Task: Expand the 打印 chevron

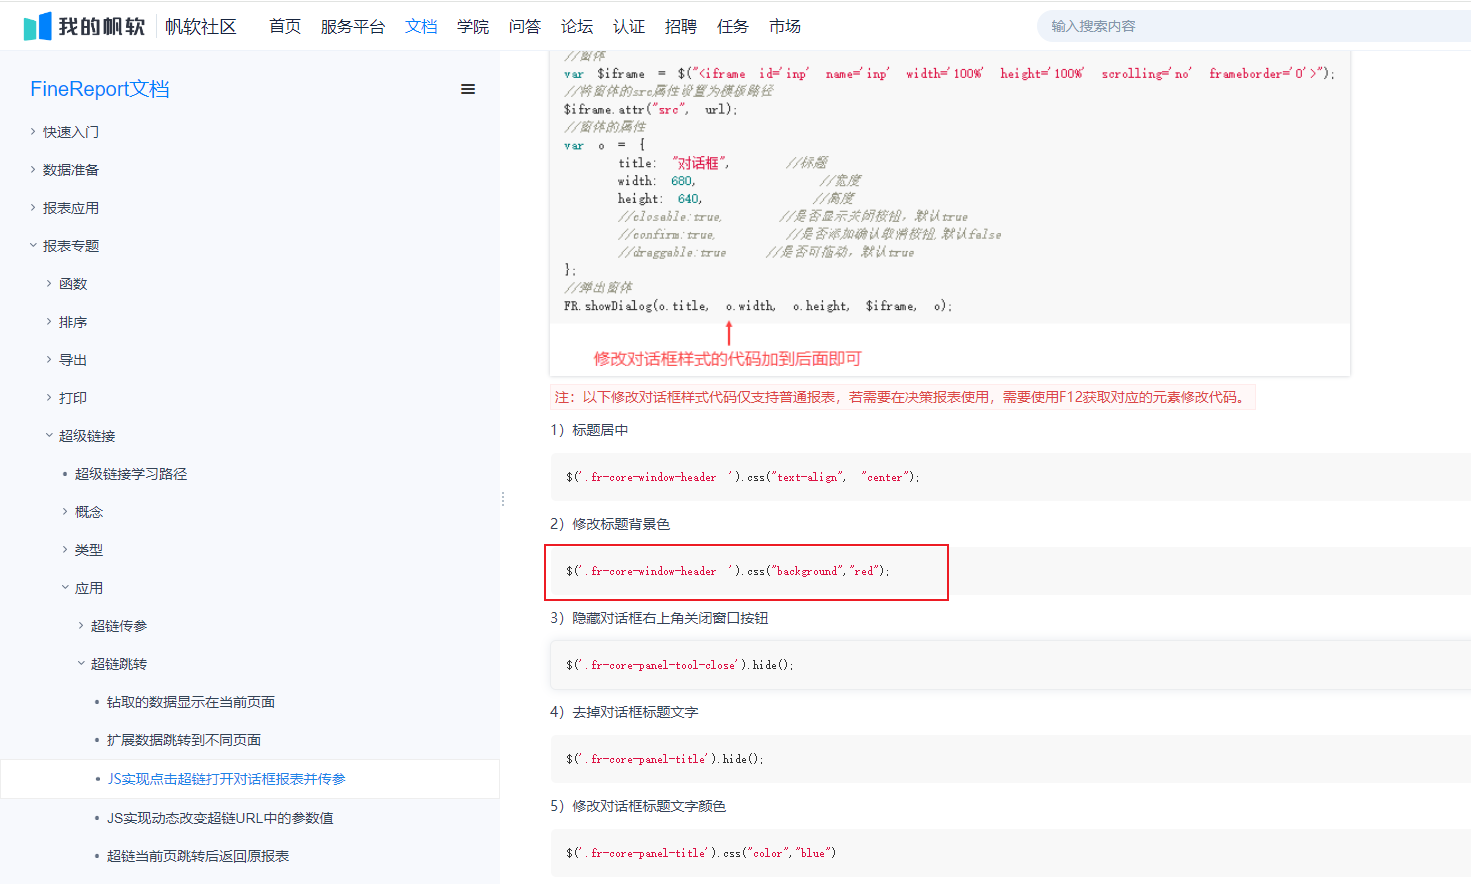Action: 49,397
